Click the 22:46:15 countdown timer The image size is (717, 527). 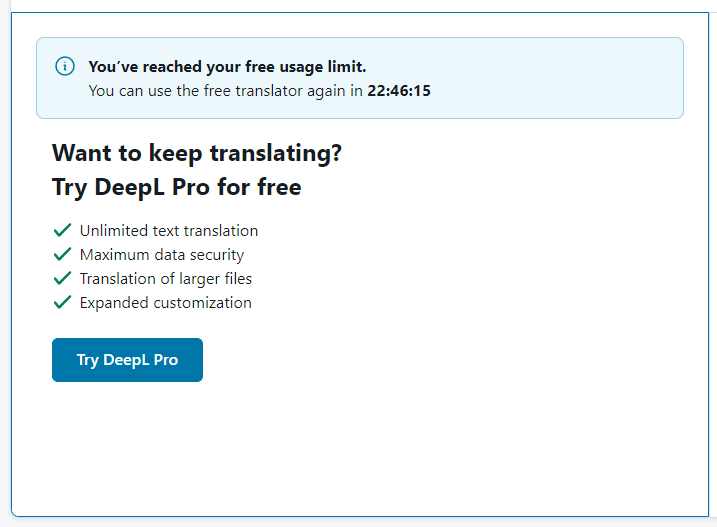coord(399,90)
